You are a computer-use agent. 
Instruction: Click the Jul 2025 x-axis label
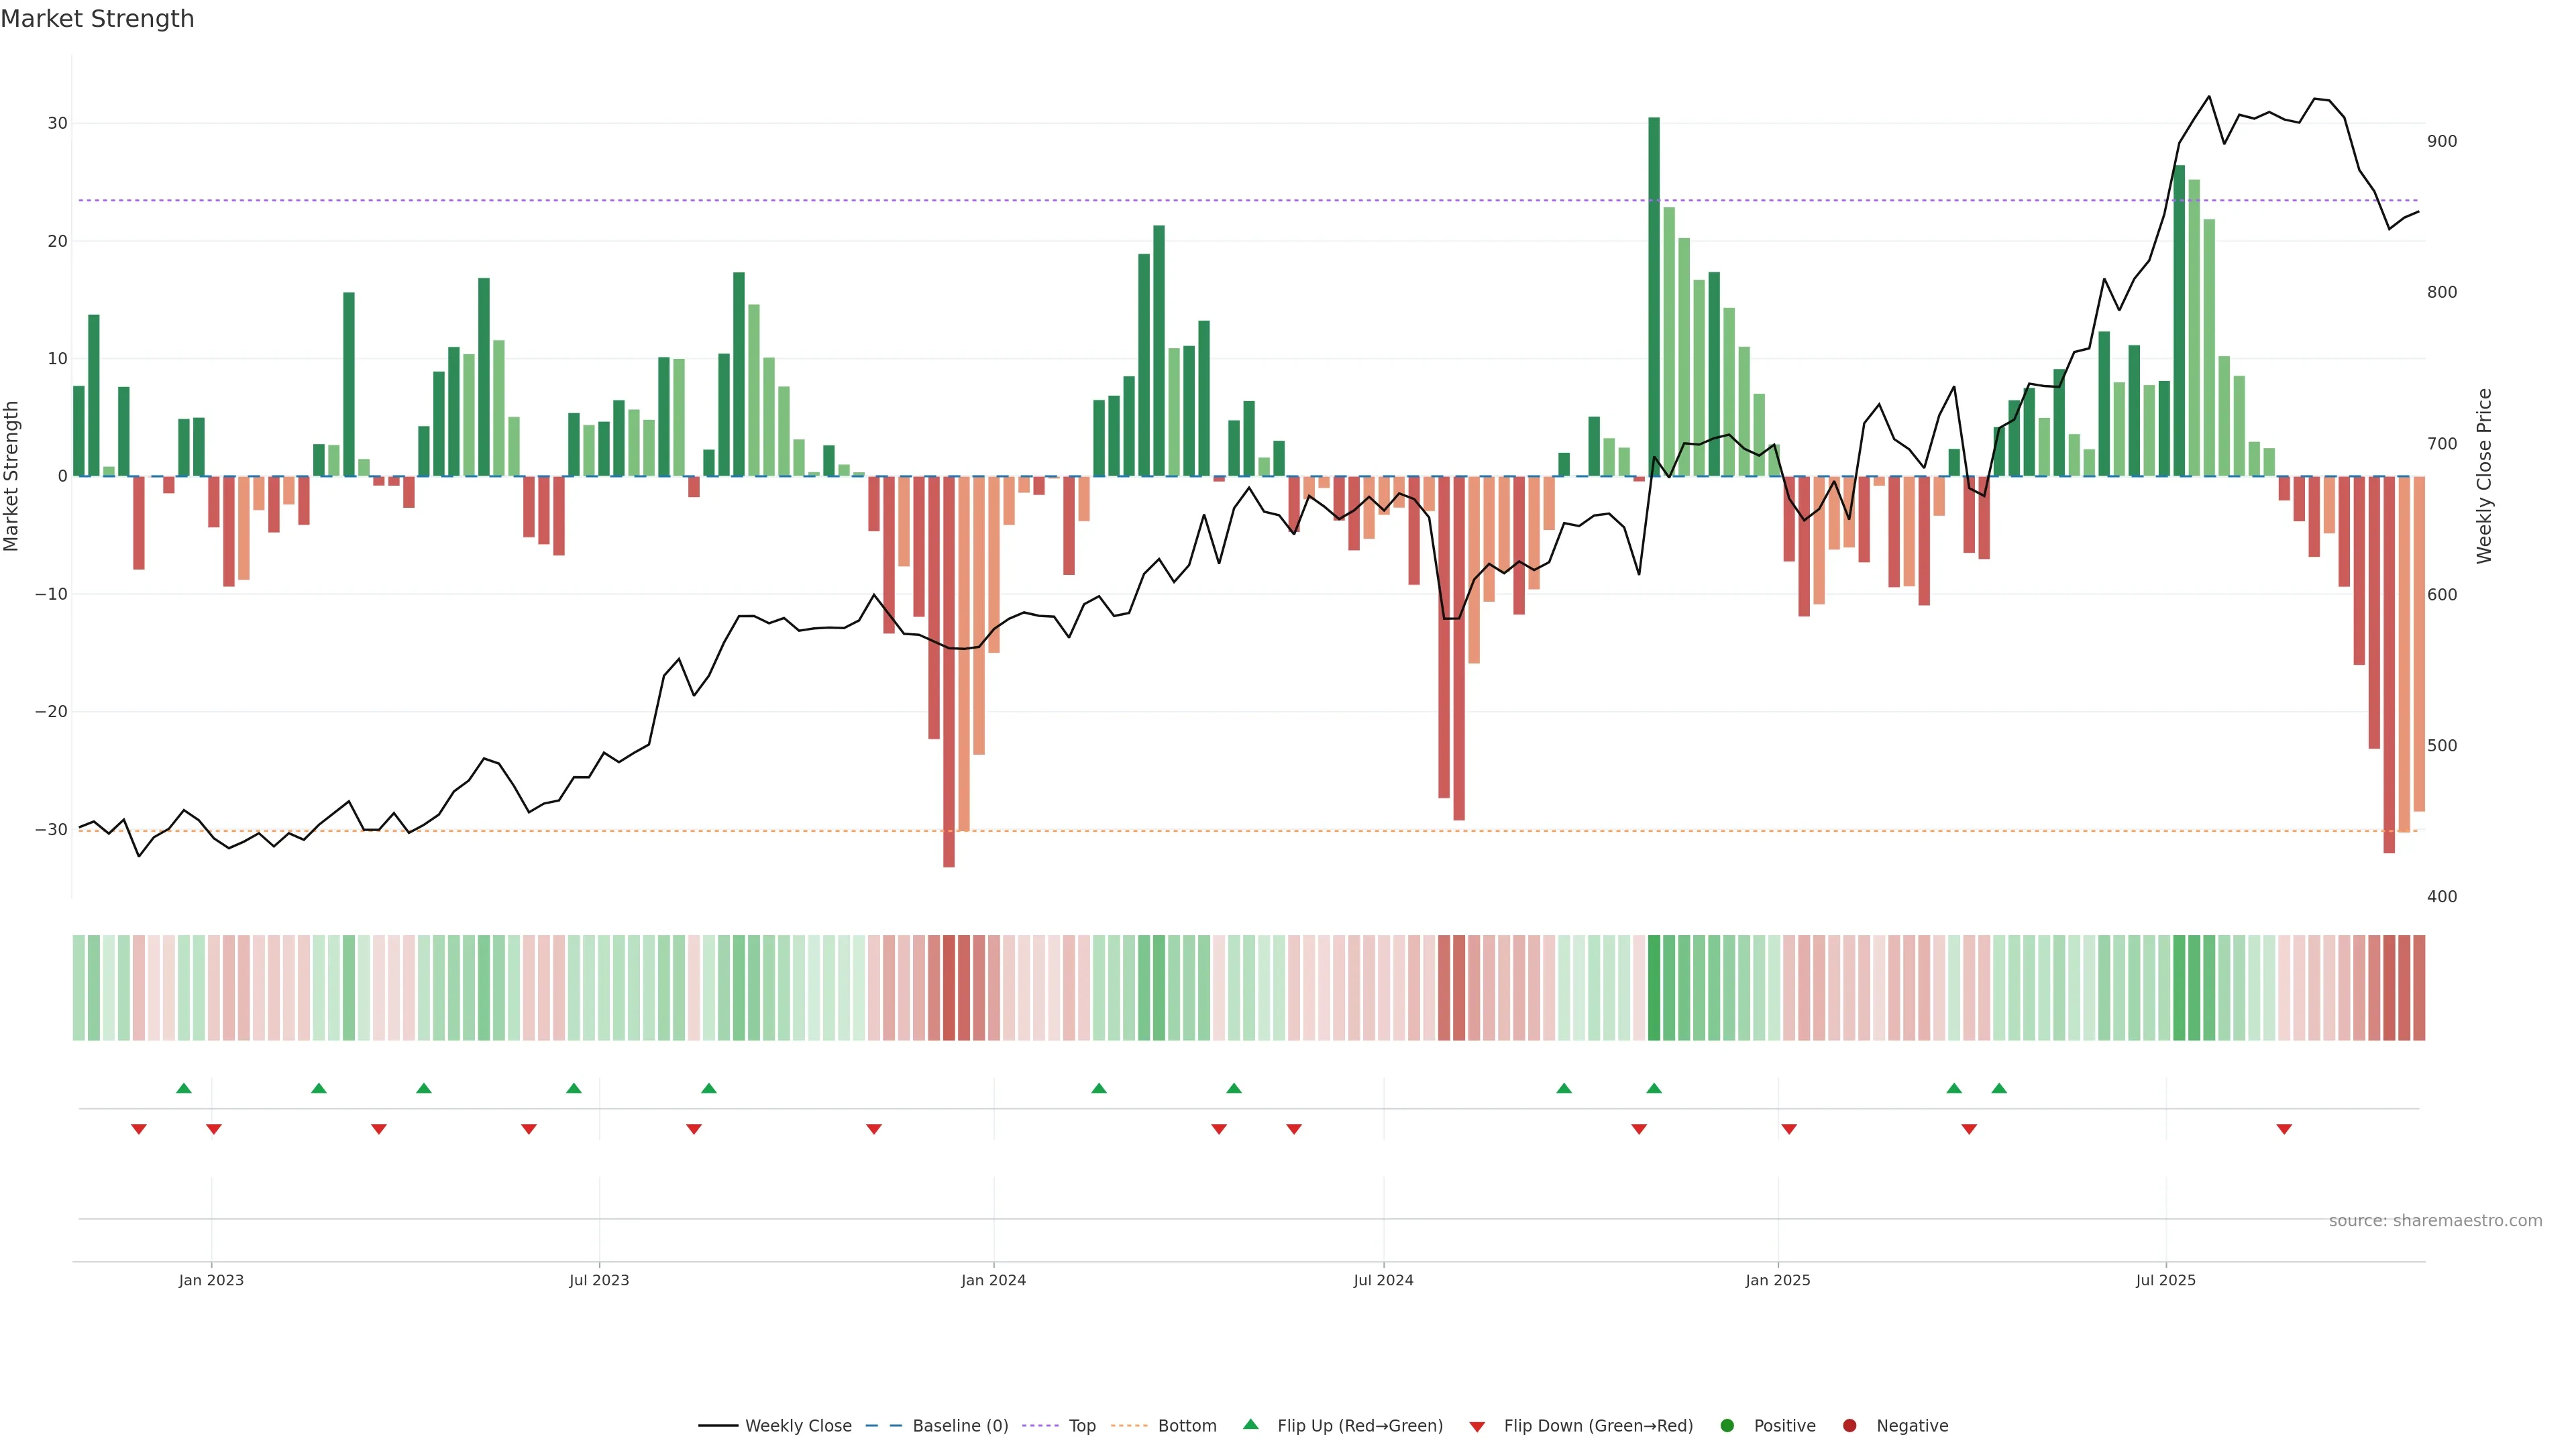2165,1280
